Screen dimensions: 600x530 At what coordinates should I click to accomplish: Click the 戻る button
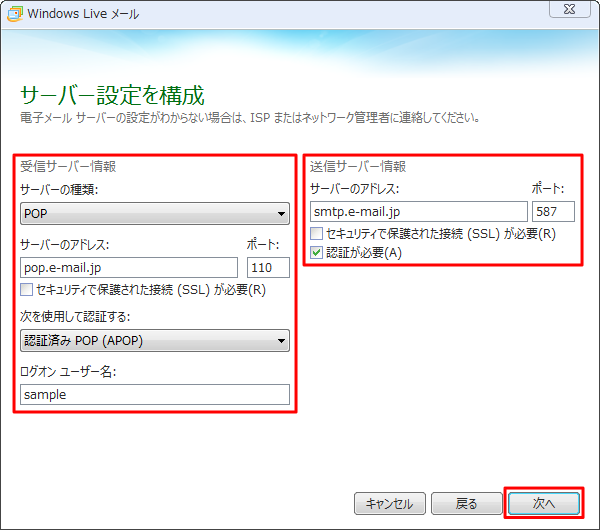(x=466, y=504)
